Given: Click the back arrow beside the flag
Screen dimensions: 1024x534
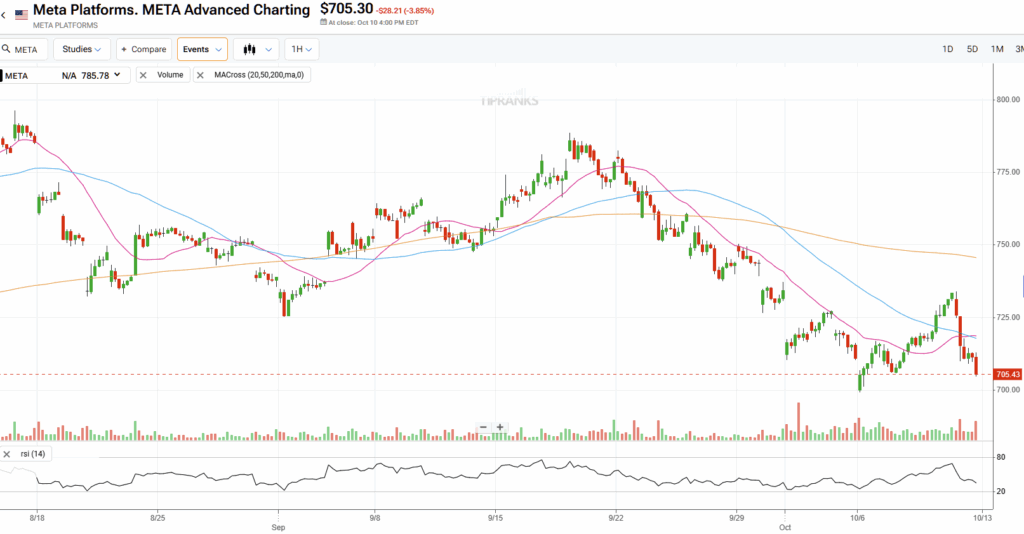Looking at the screenshot, I should pos(4,15).
